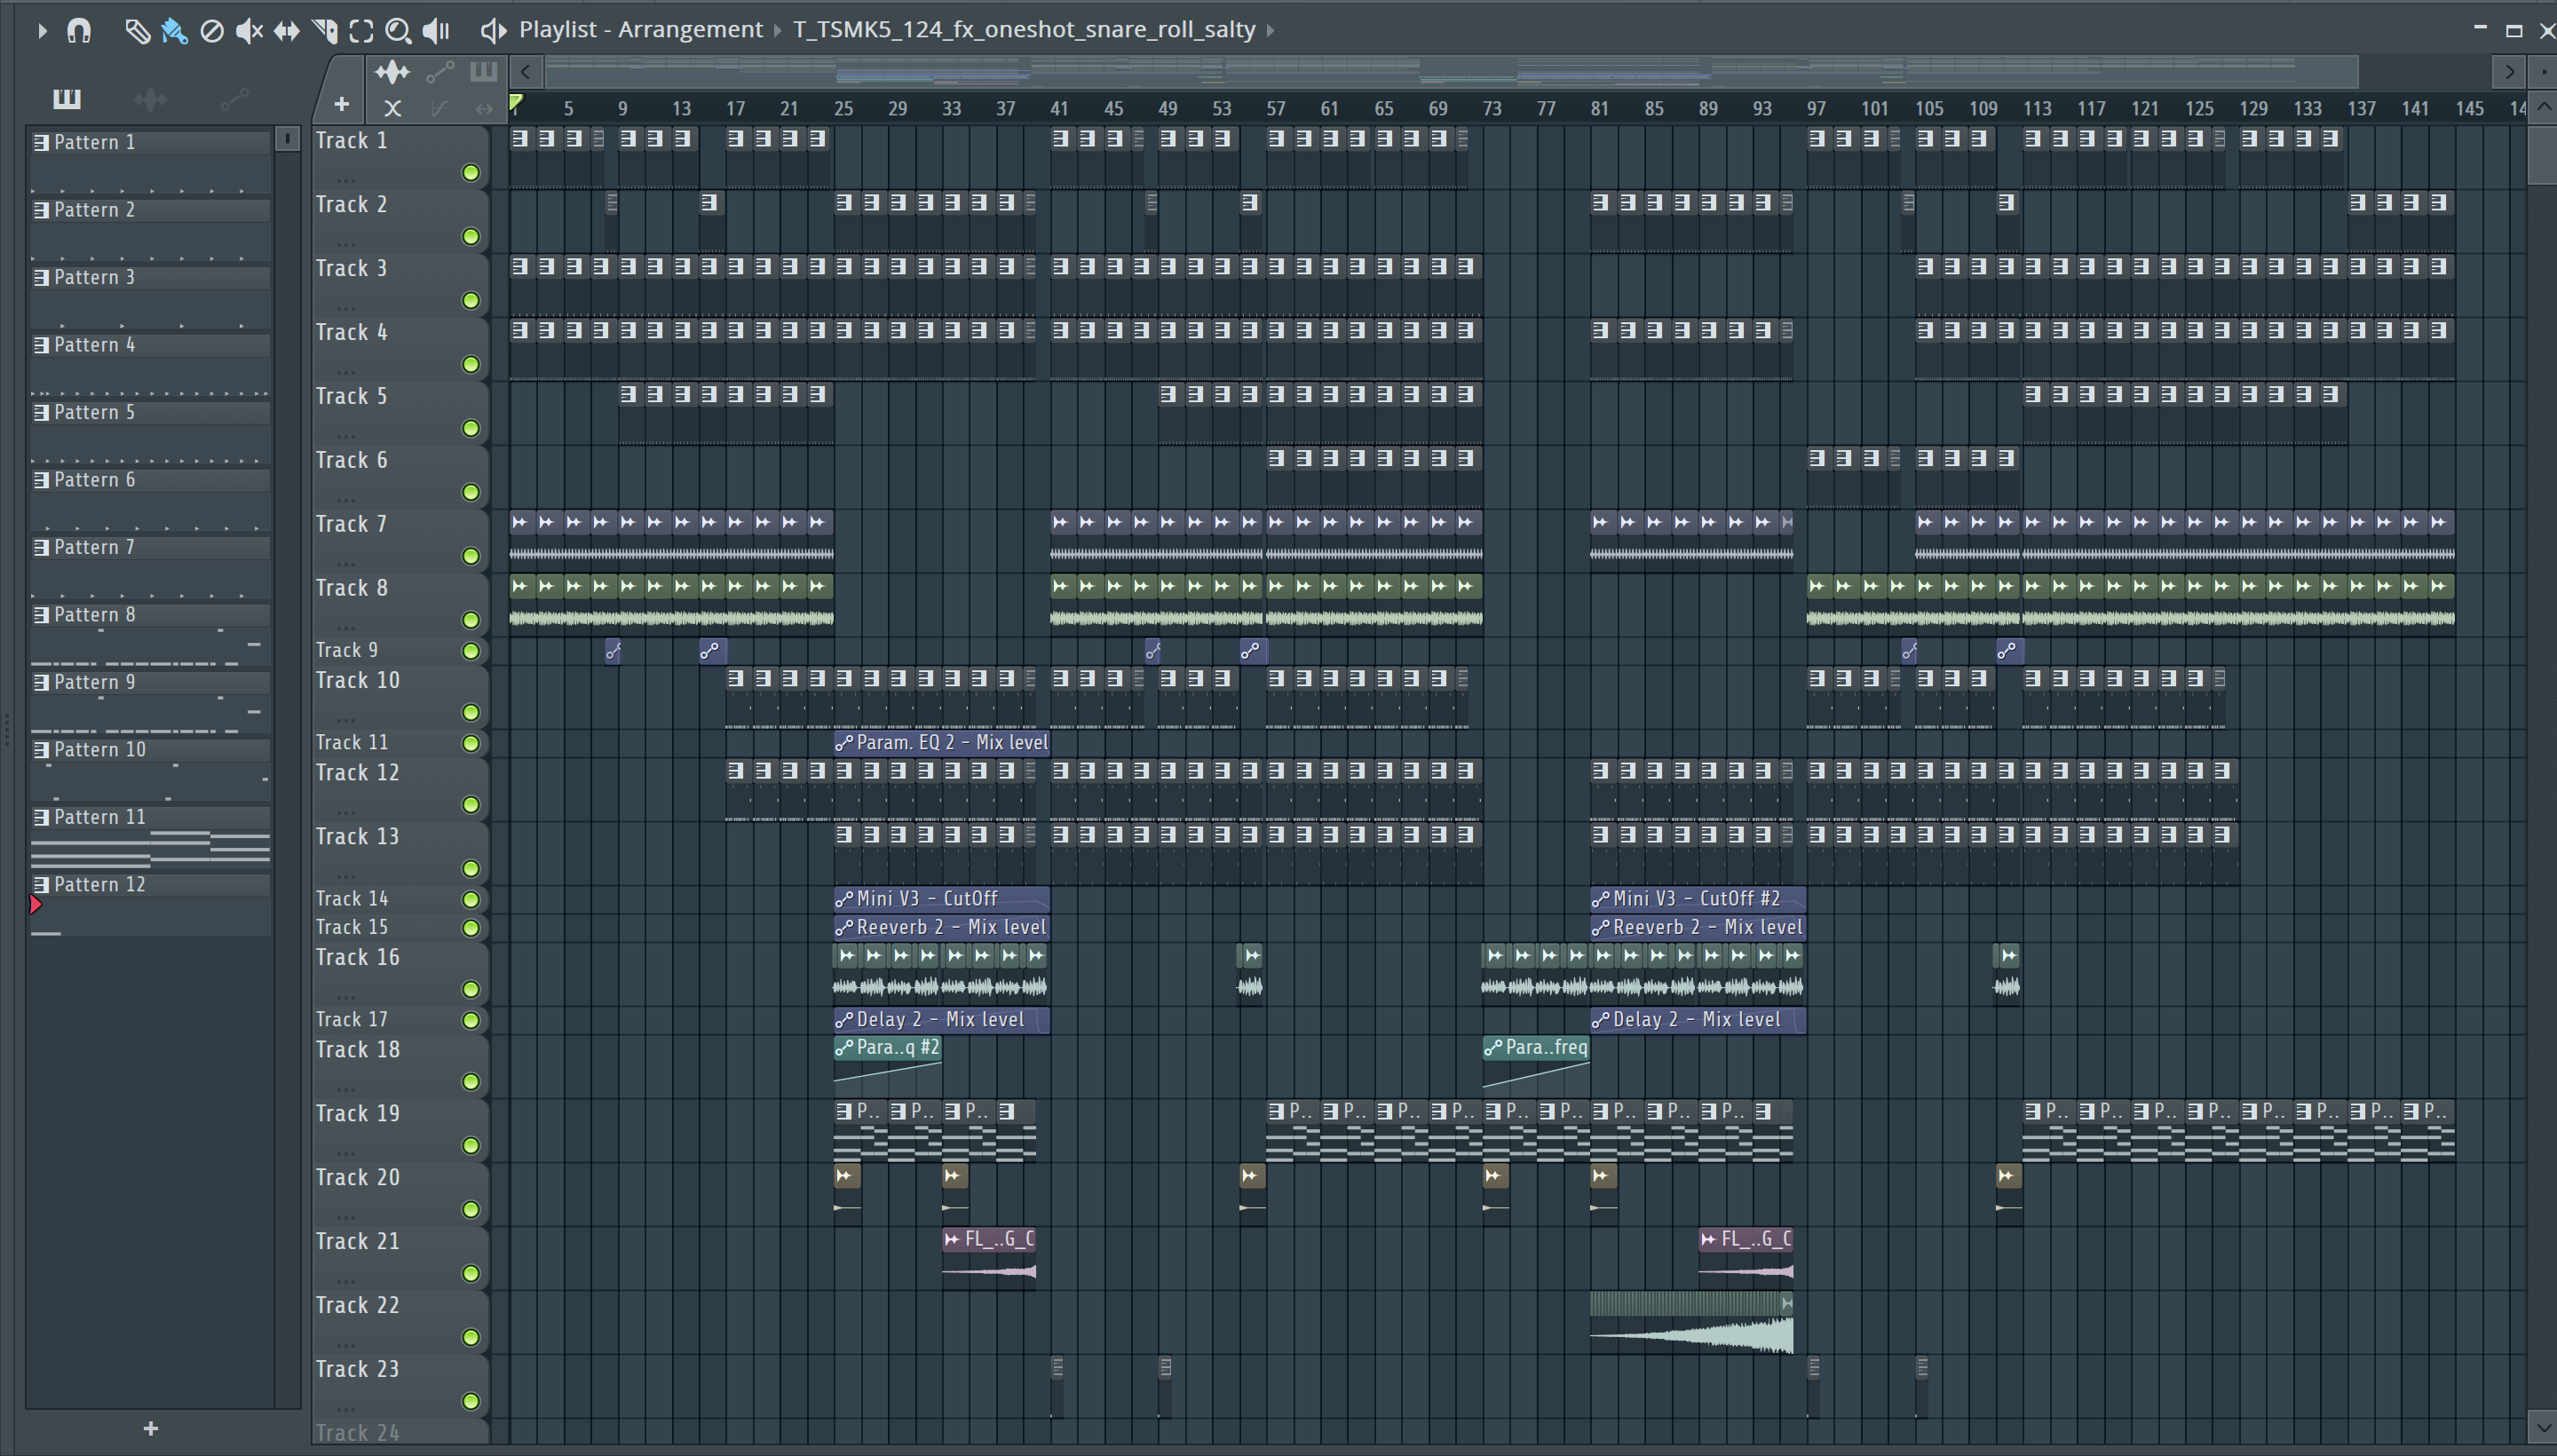The image size is (2557, 1456).
Task: Select the Slice tool
Action: click(x=324, y=31)
